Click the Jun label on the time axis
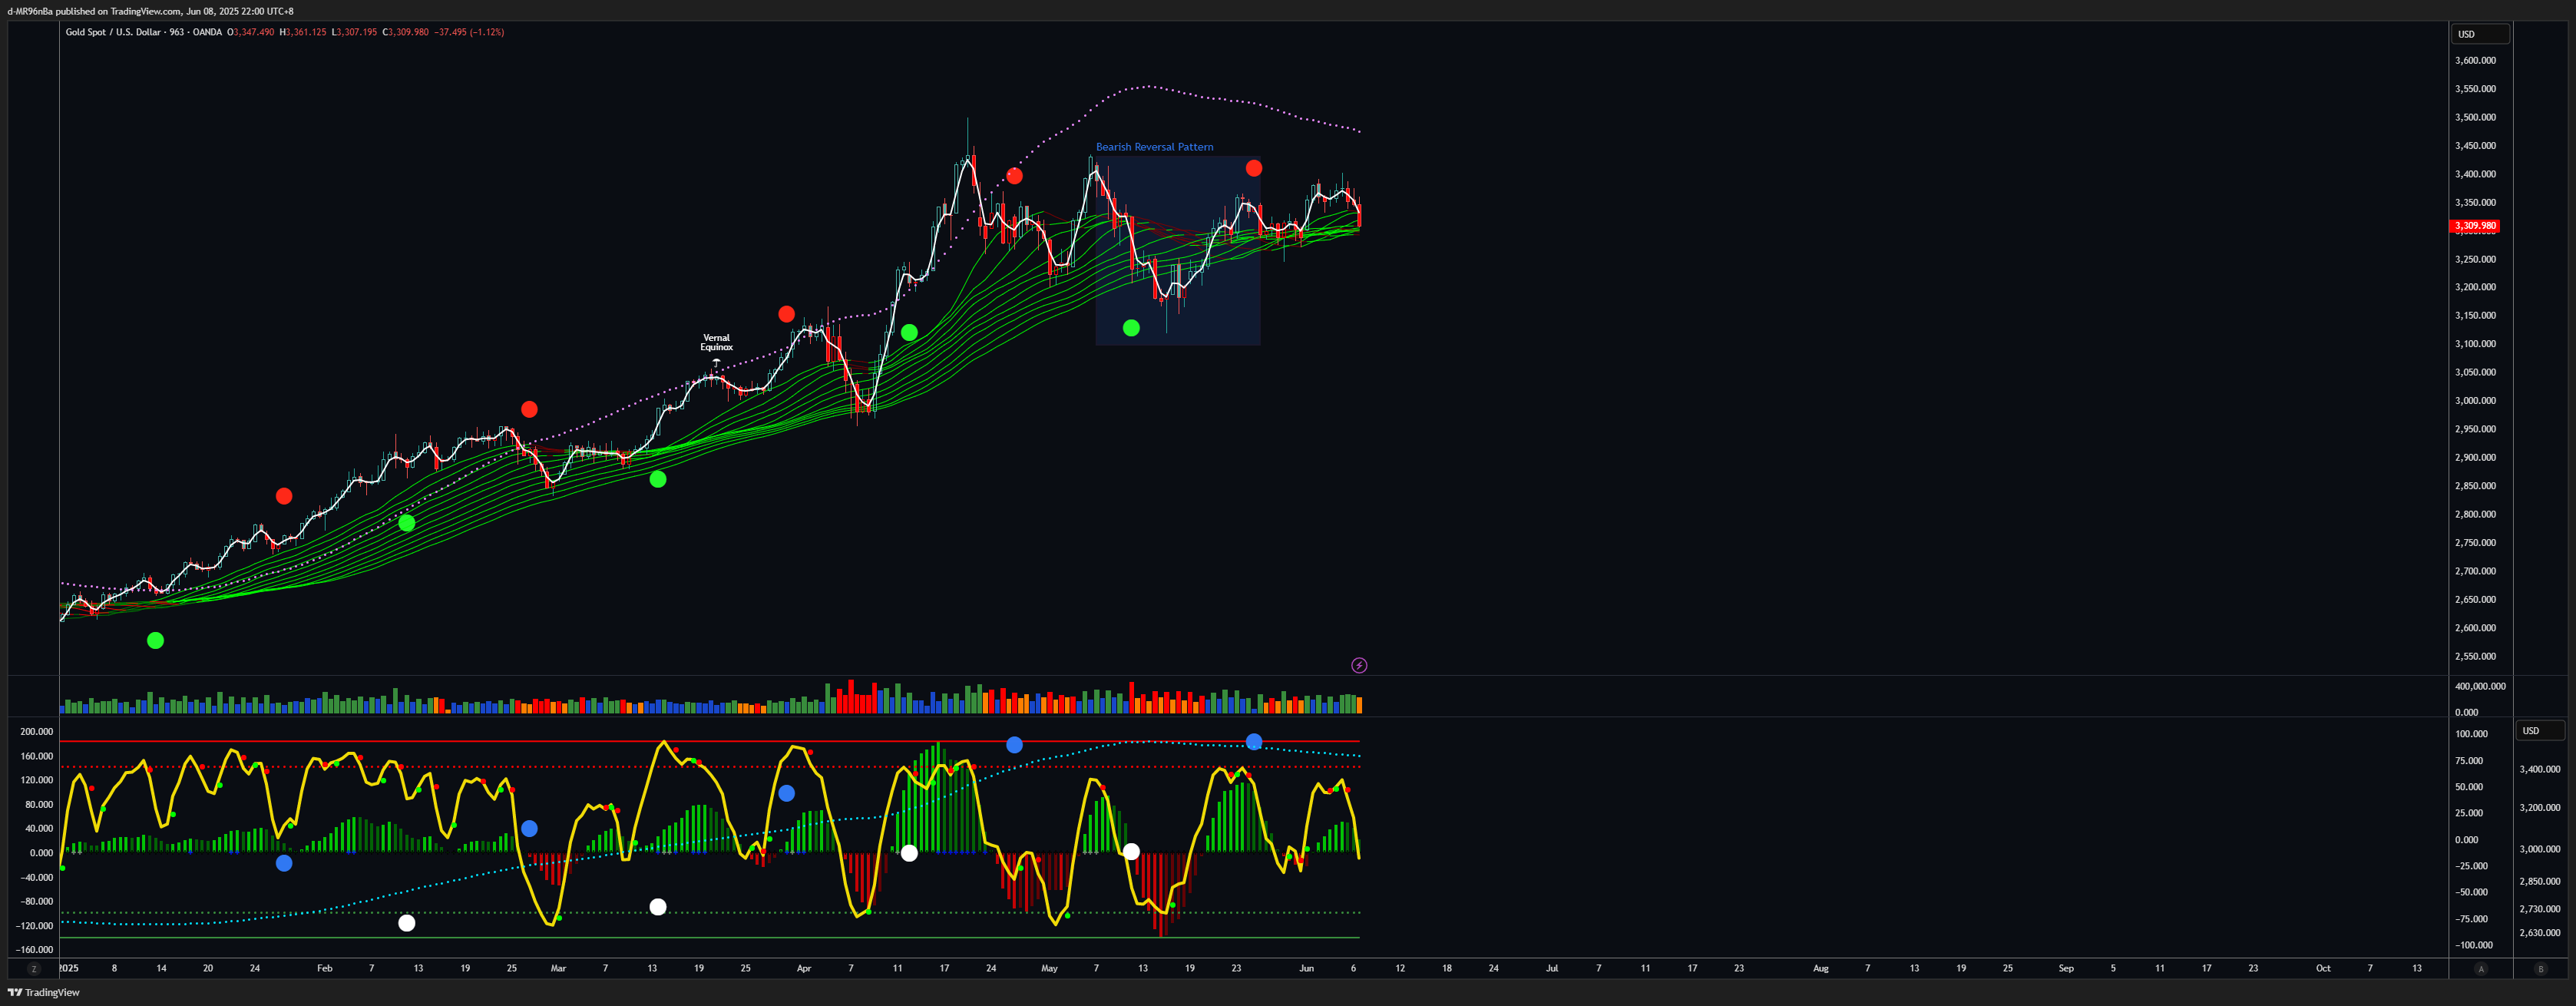Screen dimensions: 2576x1006 point(1306,969)
